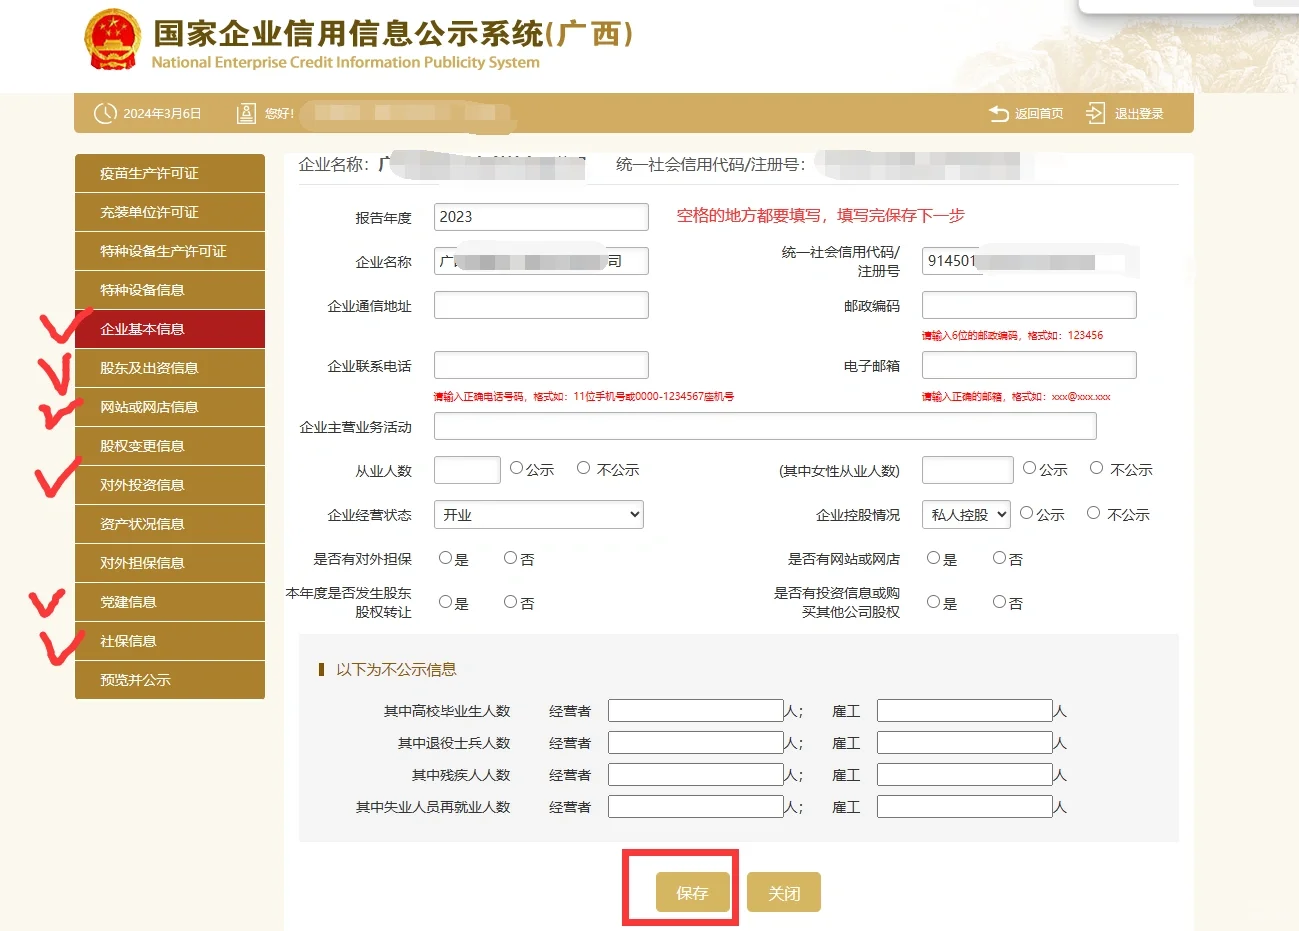
Task: Open 特种设备信息 sidebar item
Action: click(170, 290)
